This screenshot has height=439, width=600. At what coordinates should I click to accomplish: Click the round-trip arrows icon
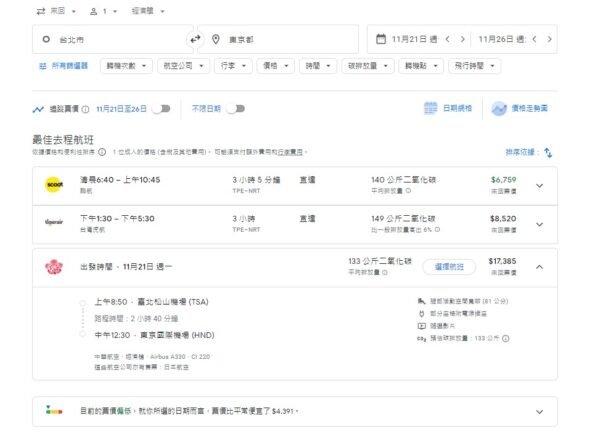click(41, 11)
